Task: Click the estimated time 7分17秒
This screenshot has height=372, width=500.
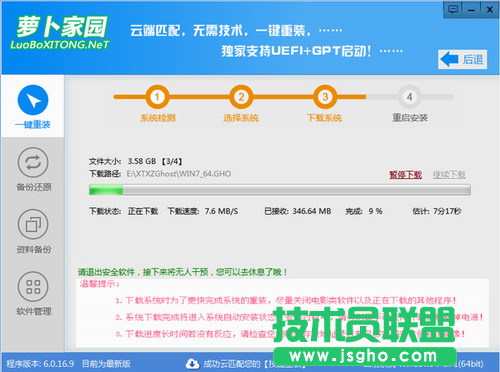Action: click(x=447, y=211)
